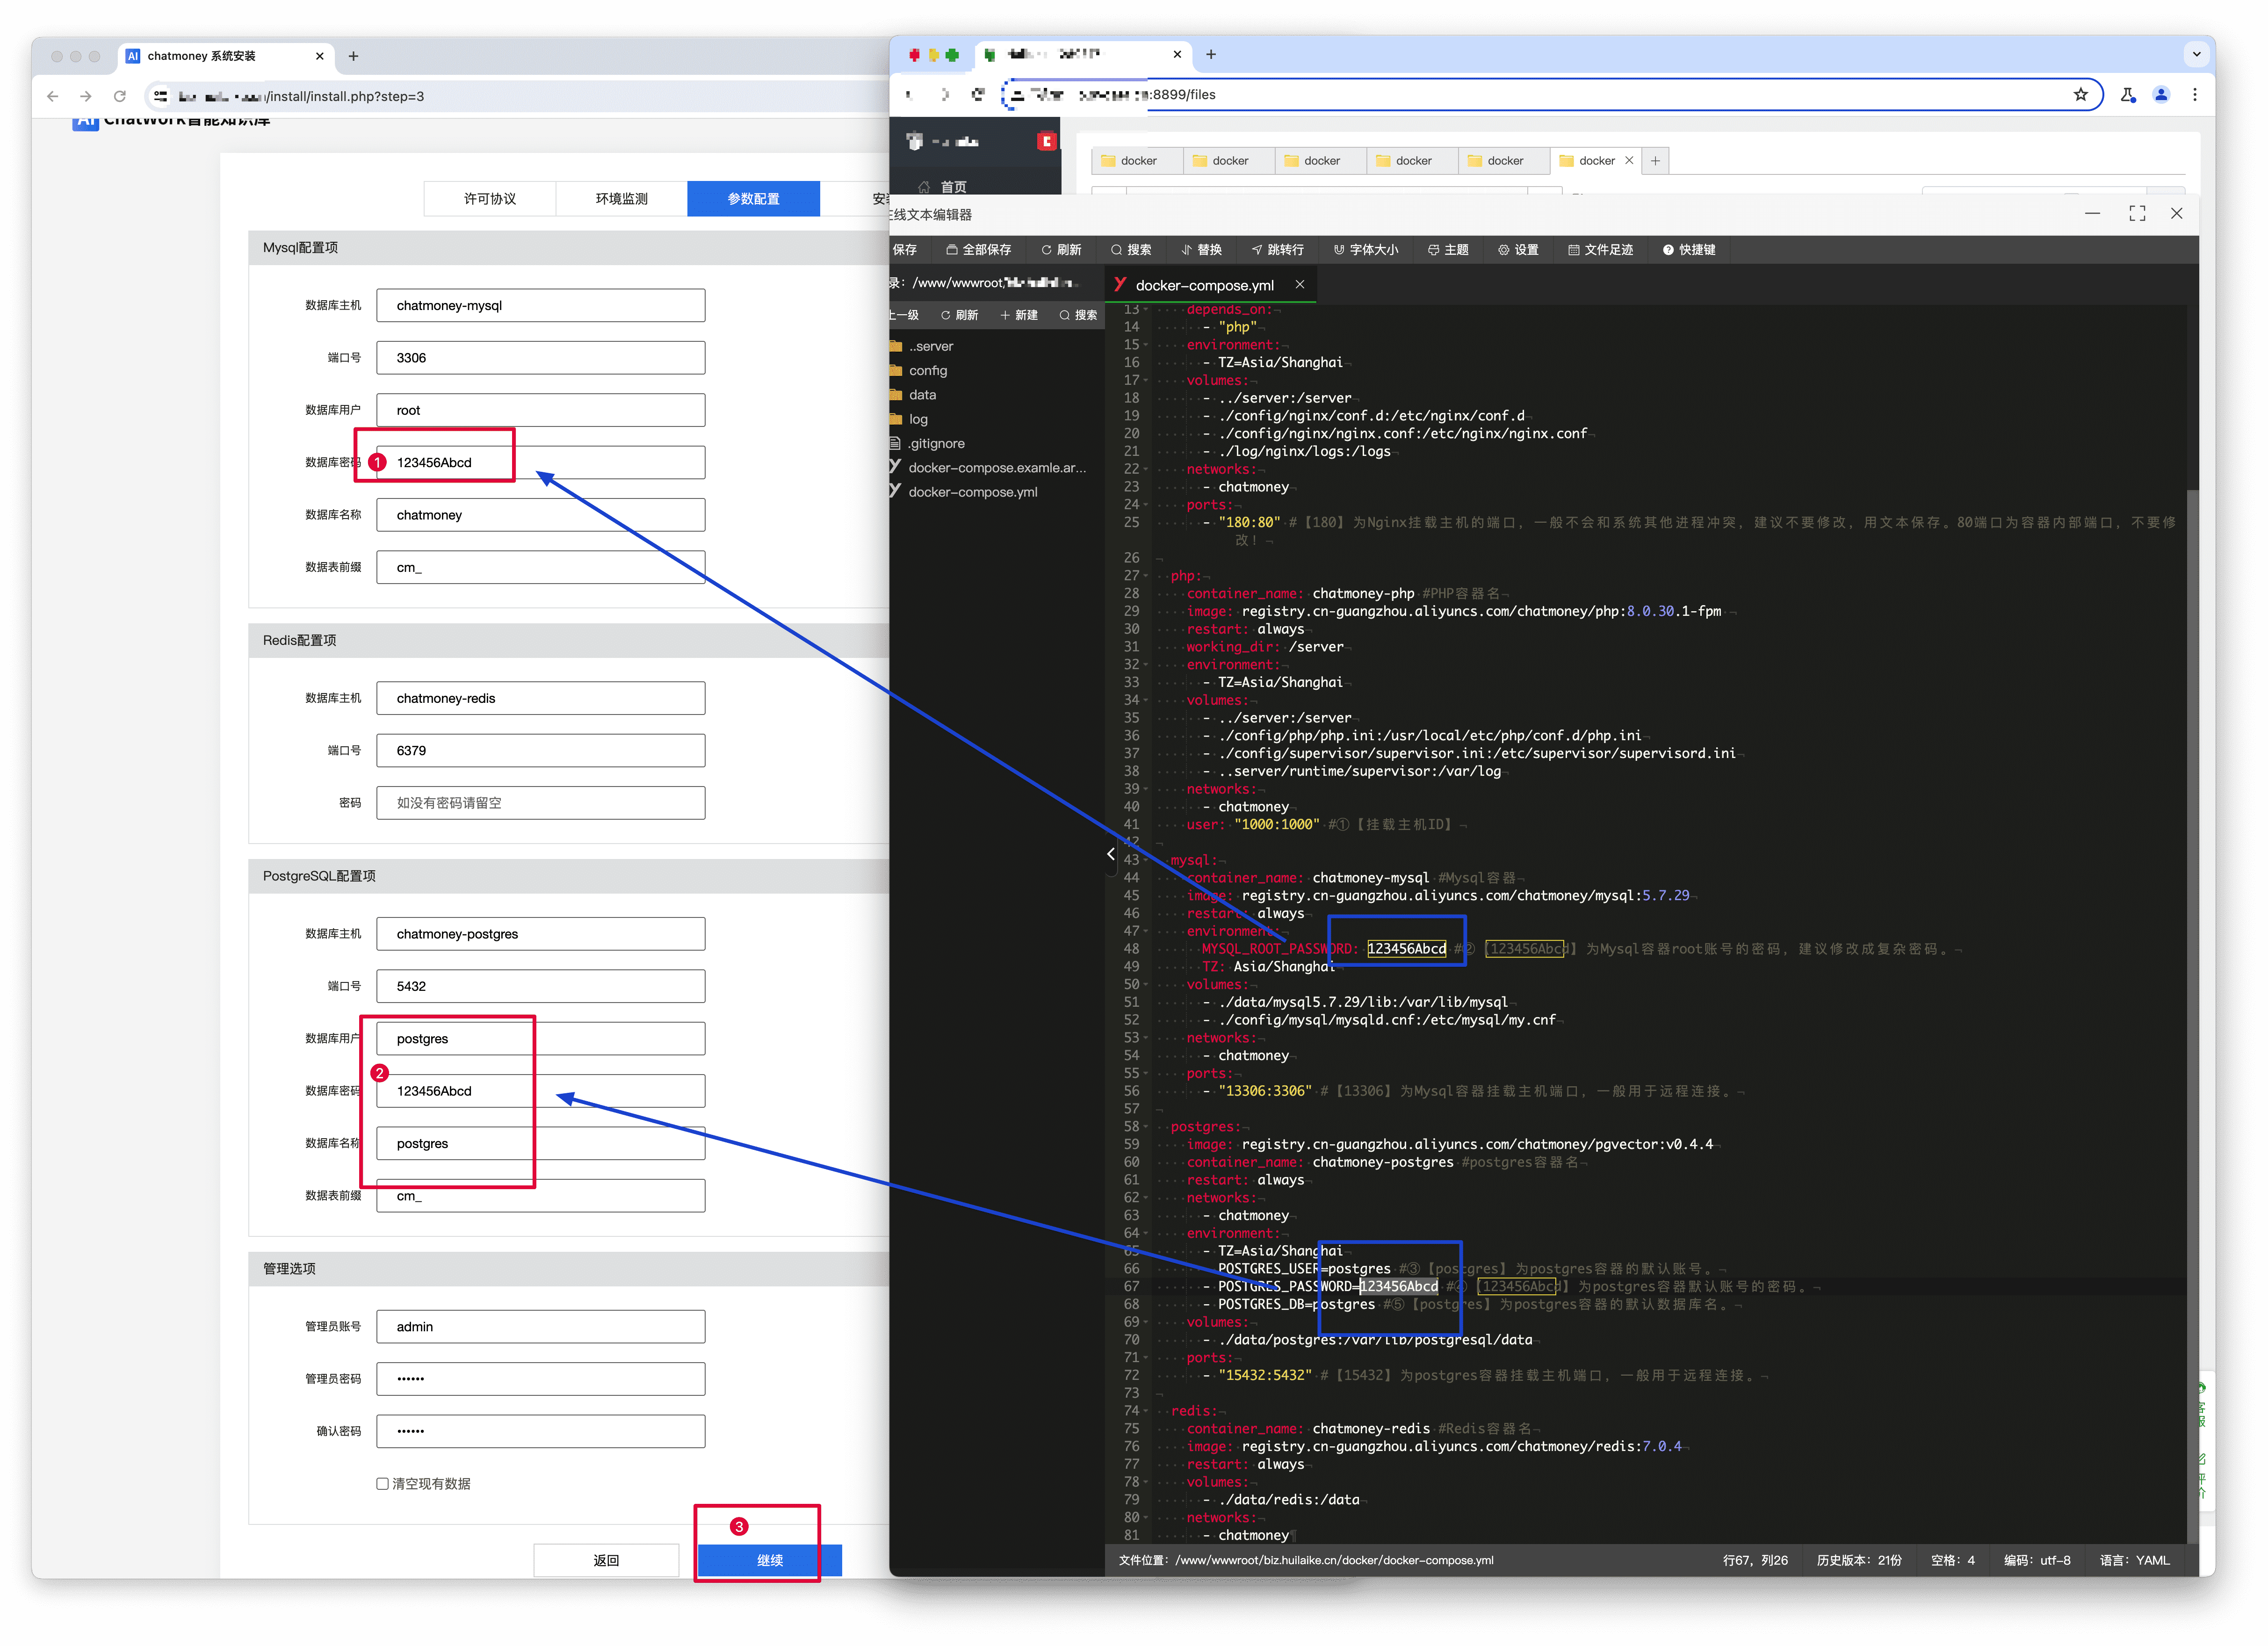Switch to the 许可协议 step tab

click(490, 199)
